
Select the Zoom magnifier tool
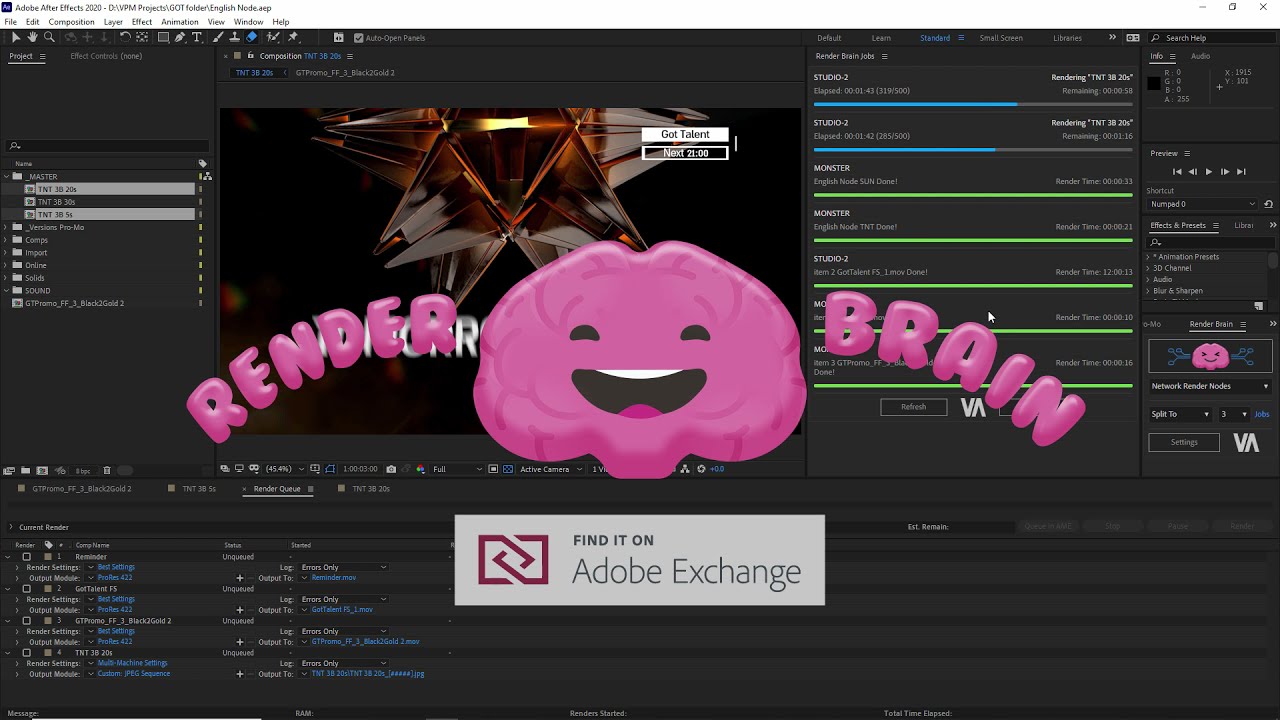pos(49,37)
